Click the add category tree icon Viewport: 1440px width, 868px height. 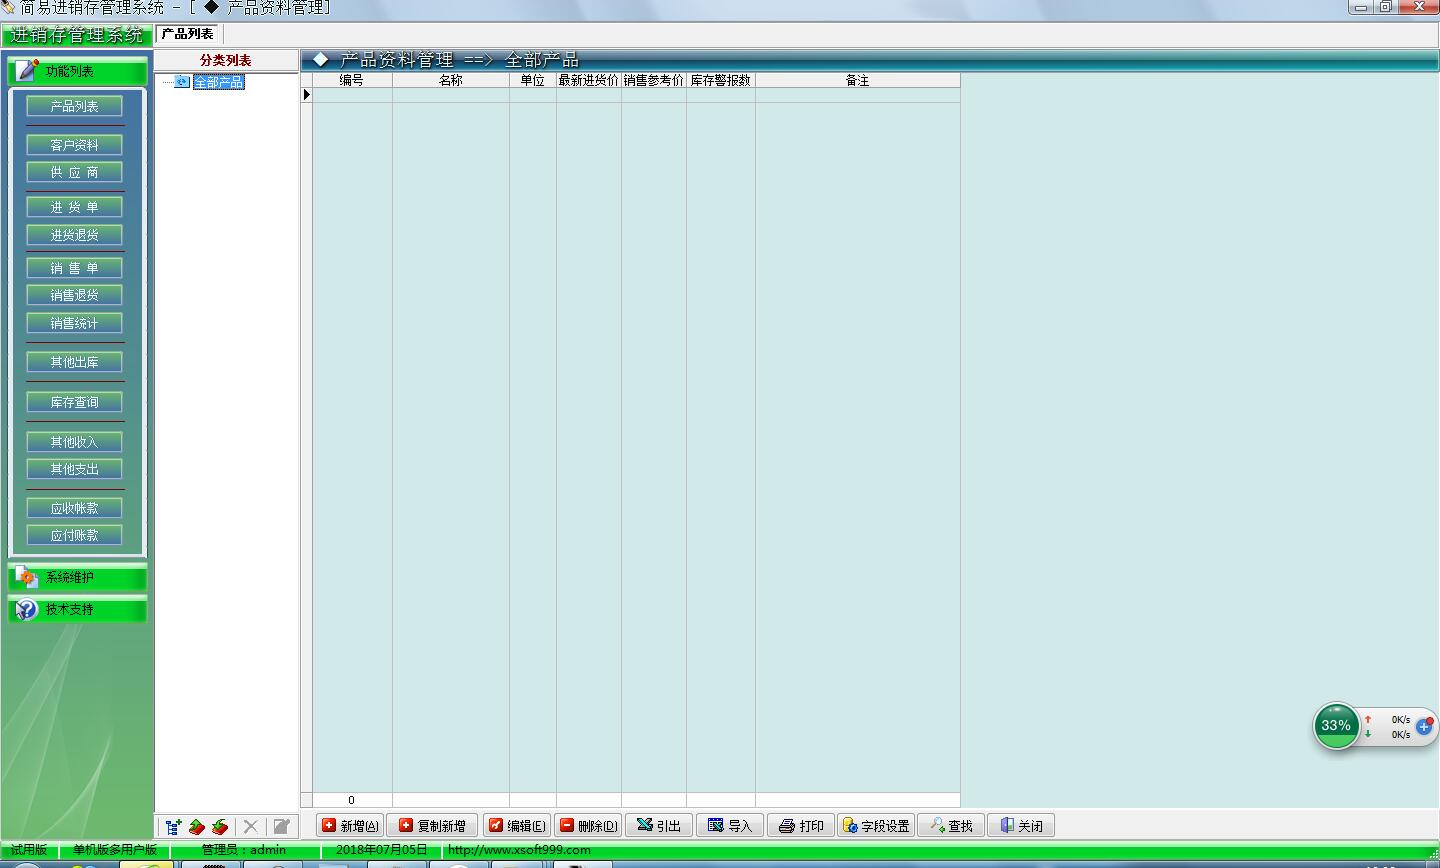pyautogui.click(x=173, y=826)
